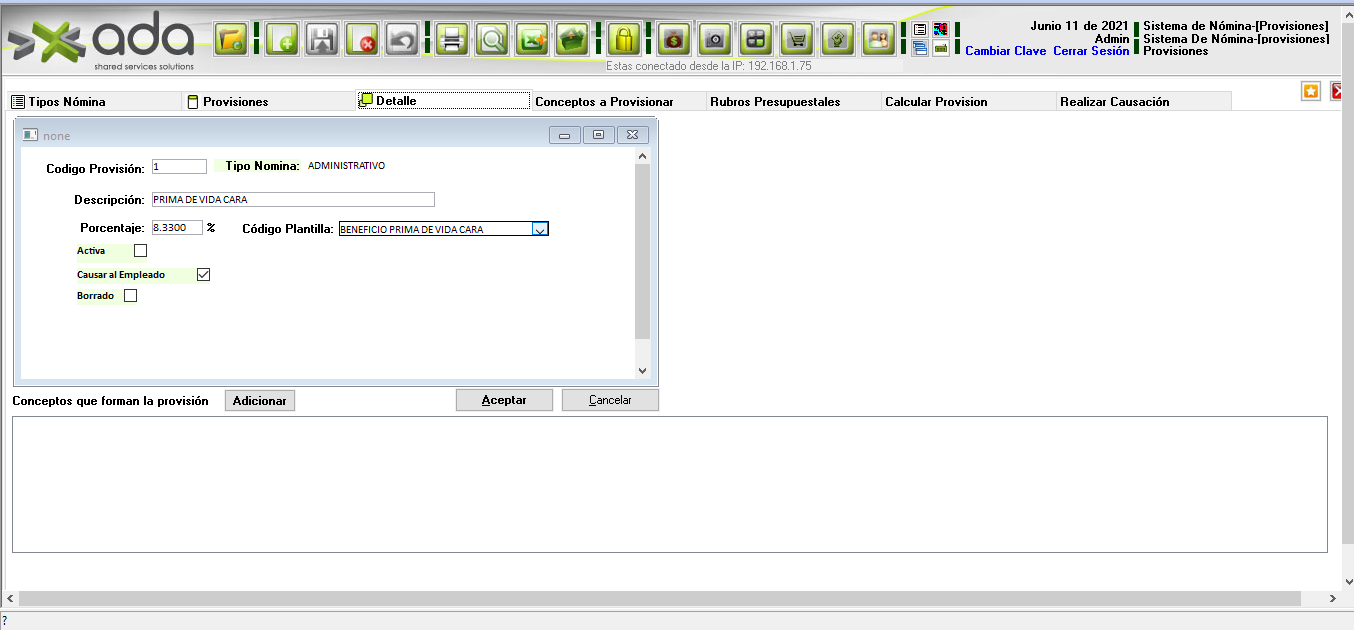Viewport: 1354px width, 631px height.
Task: Click the Aceptar button
Action: (x=504, y=400)
